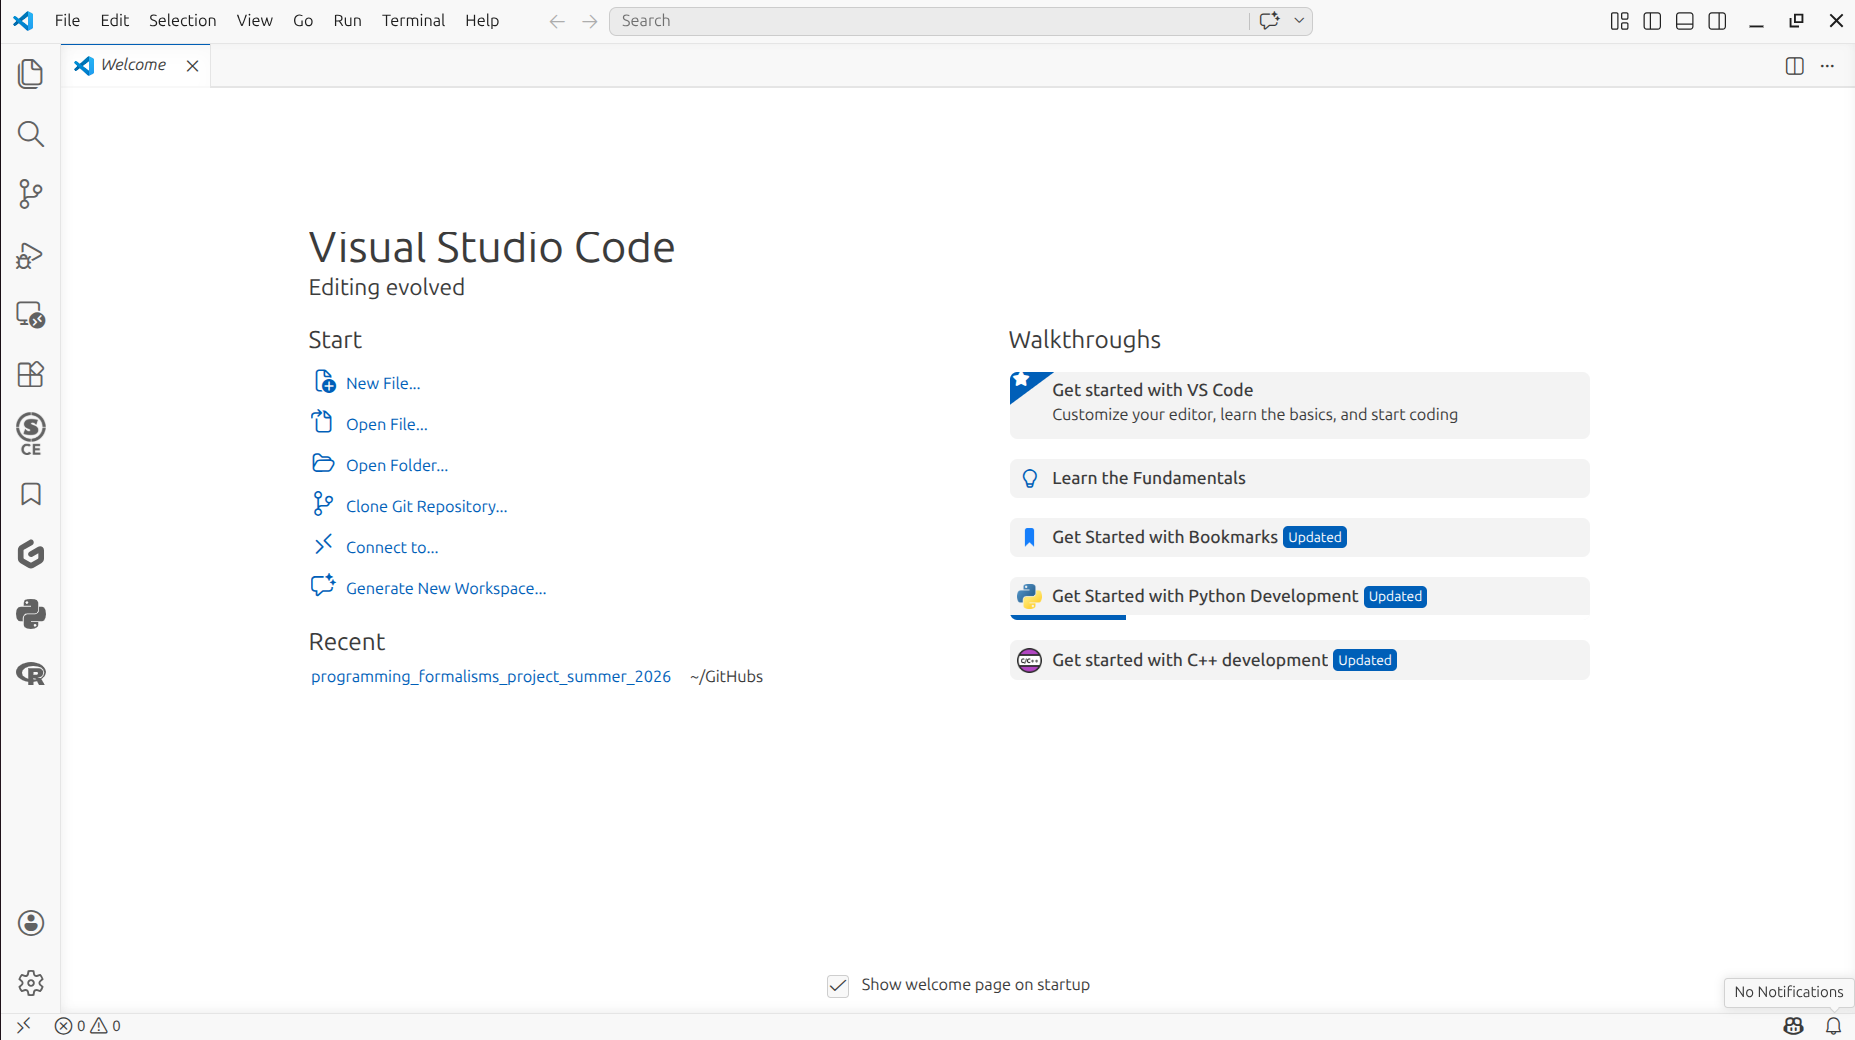
Task: Open Get Started with Python Development walkthrough
Action: 1299,597
